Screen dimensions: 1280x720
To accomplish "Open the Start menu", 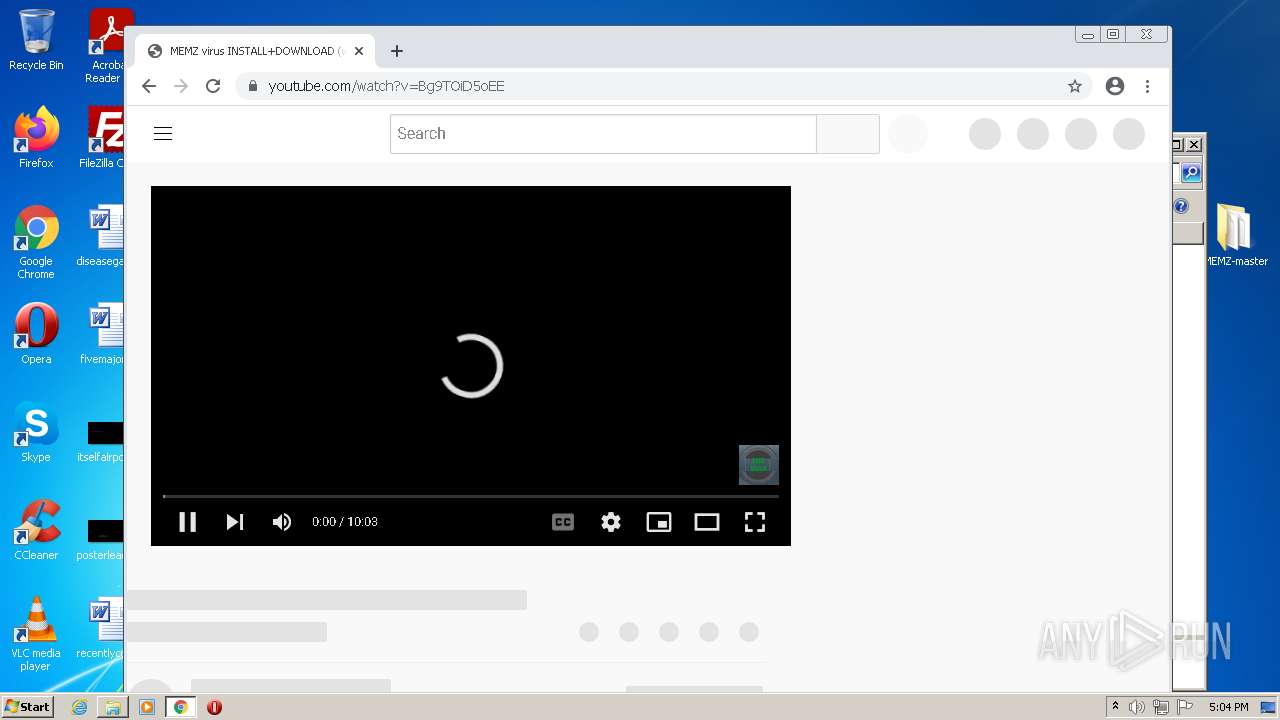I will point(28,707).
